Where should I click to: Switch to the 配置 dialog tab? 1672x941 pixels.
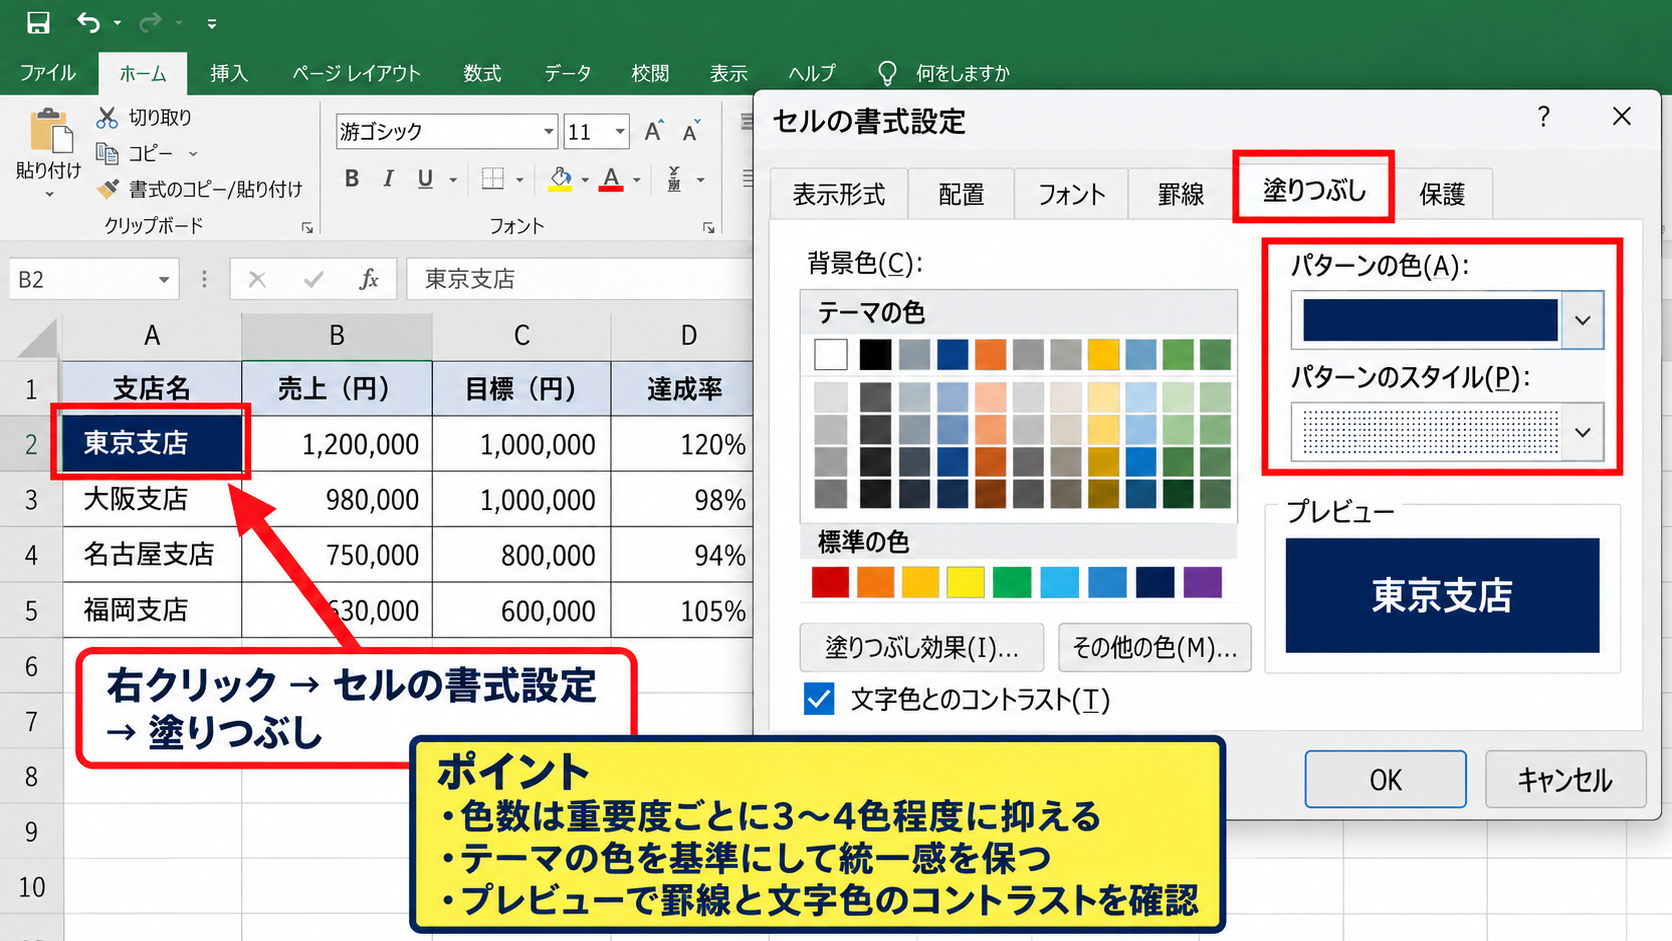click(961, 194)
